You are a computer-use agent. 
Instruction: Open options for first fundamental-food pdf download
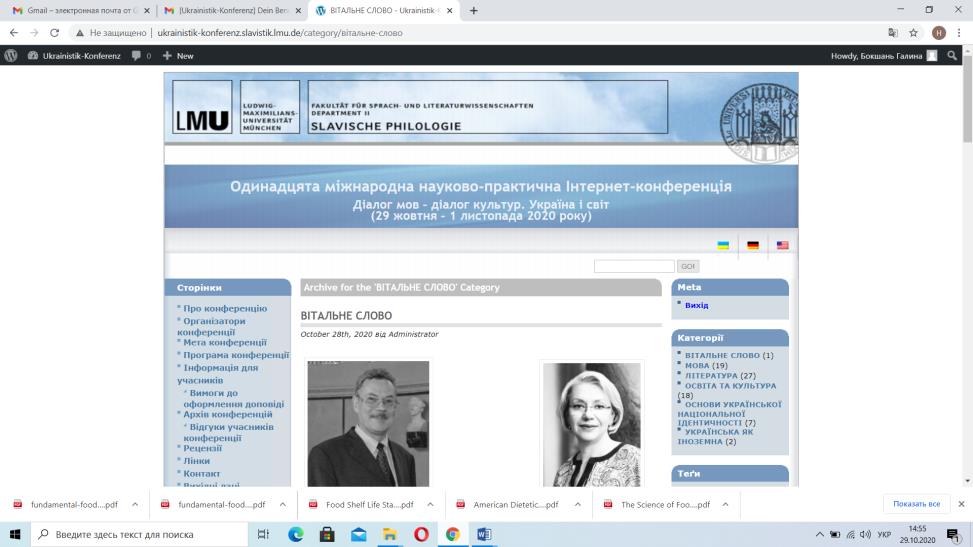coord(135,505)
